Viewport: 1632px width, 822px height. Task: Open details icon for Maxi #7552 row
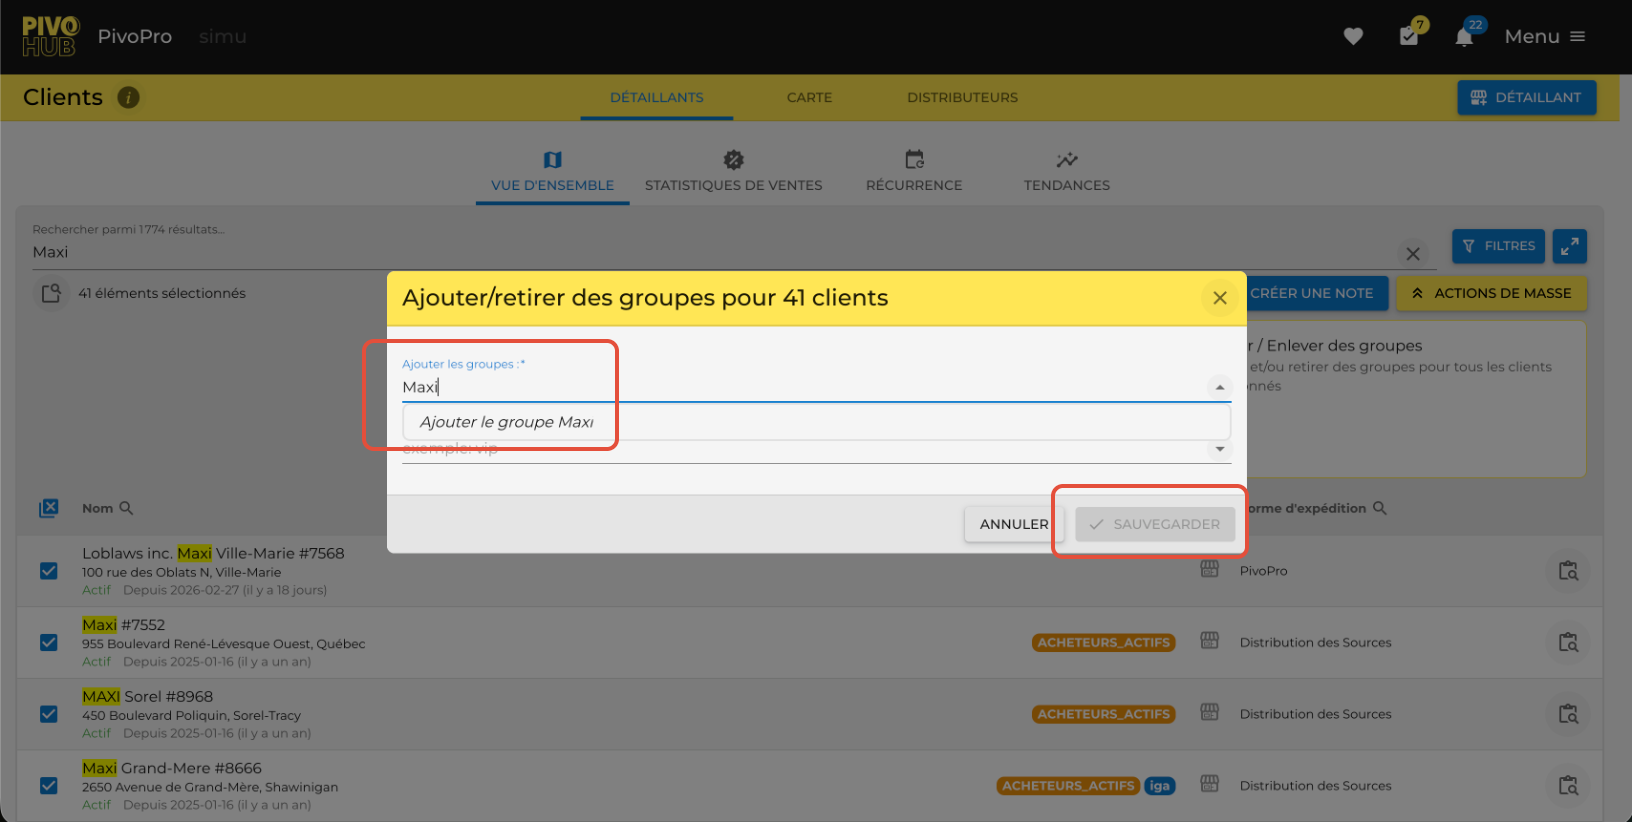pyautogui.click(x=1568, y=643)
